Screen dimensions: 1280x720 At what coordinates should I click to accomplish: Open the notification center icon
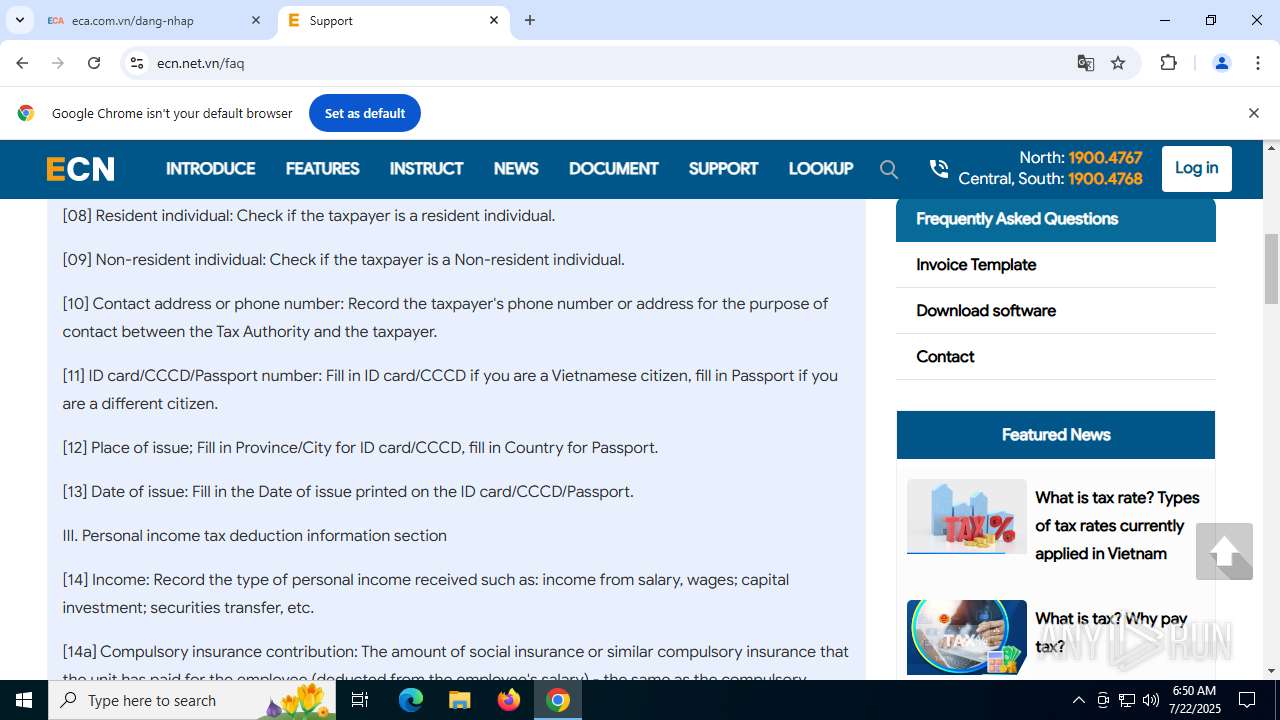[1247, 700]
